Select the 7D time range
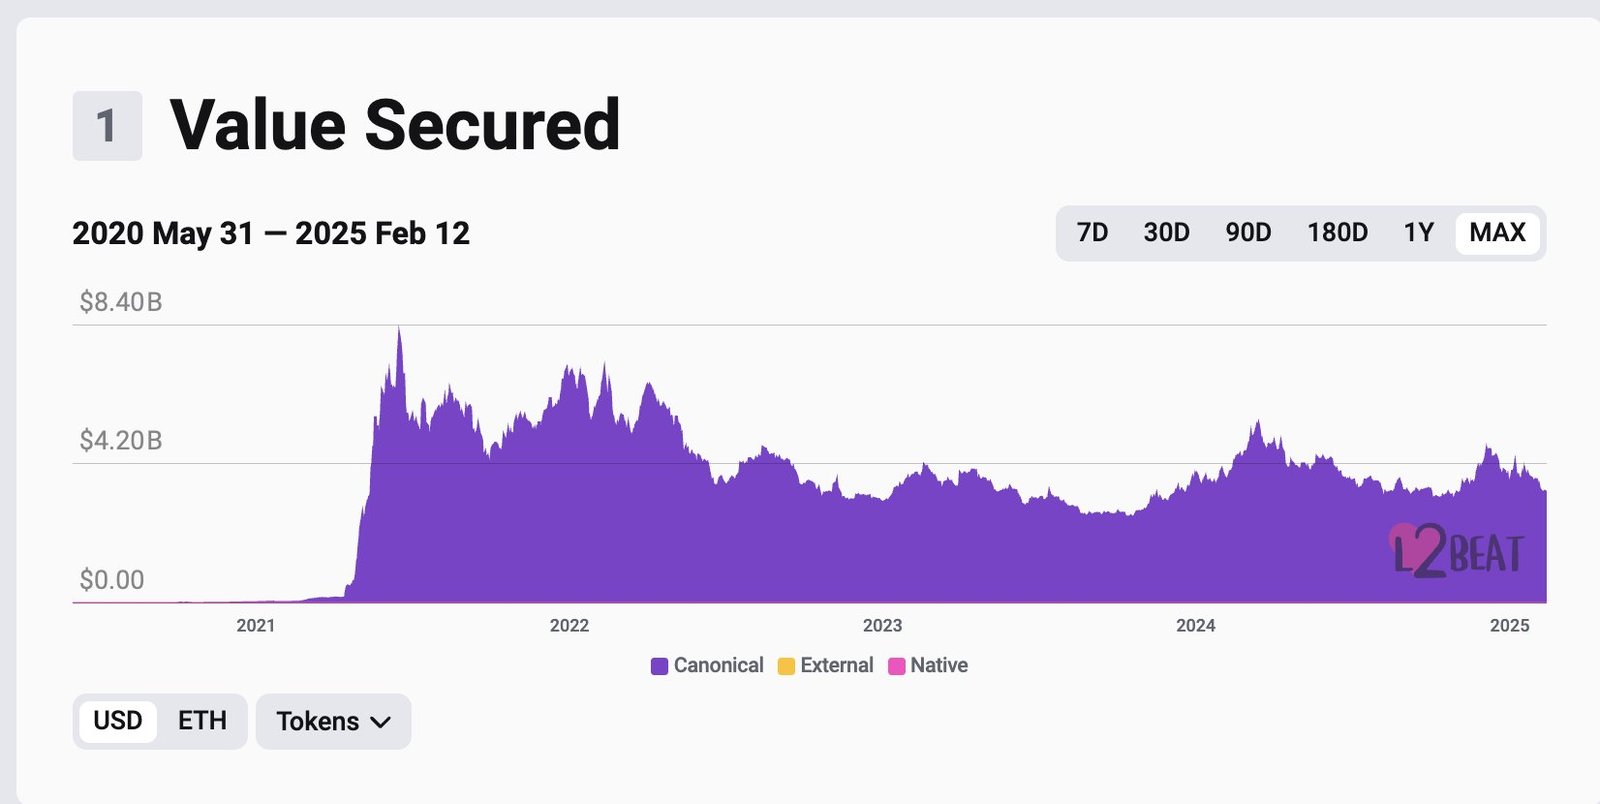Viewport: 1600px width, 804px height. tap(1093, 232)
